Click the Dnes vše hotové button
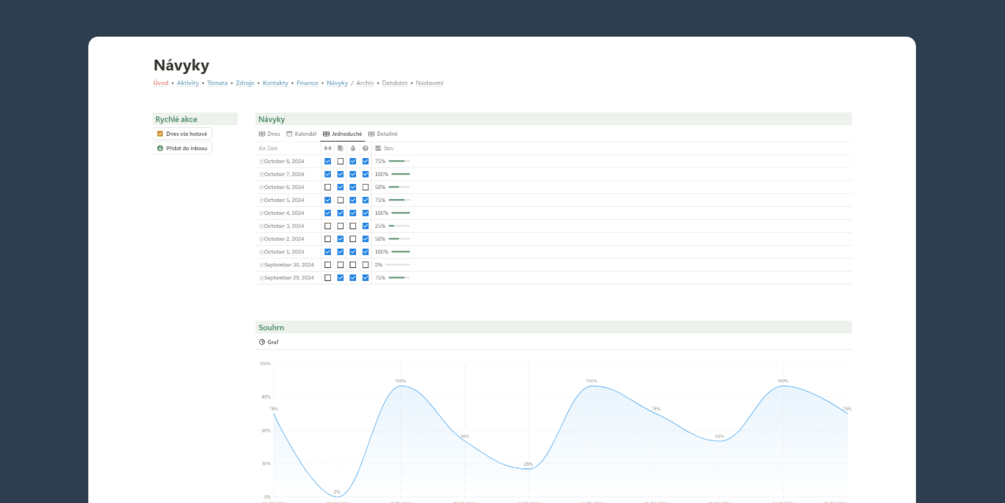The width and height of the screenshot is (1005, 503). [x=182, y=134]
